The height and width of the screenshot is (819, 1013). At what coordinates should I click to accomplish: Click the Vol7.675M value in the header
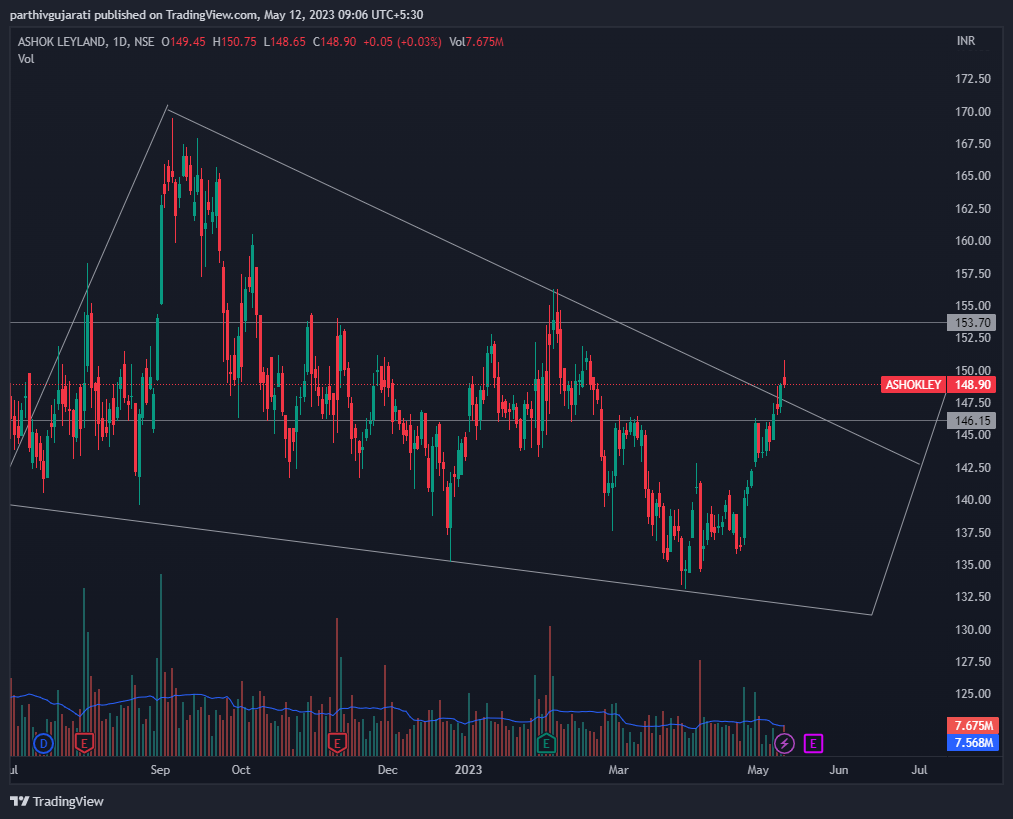click(476, 42)
